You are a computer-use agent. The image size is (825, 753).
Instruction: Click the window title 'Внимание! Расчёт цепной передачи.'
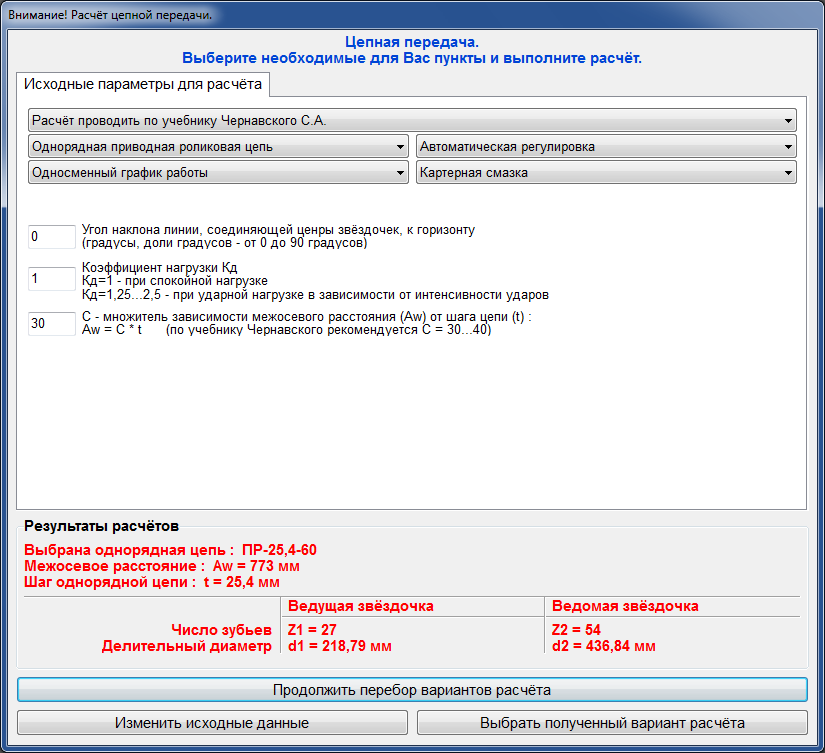point(110,15)
